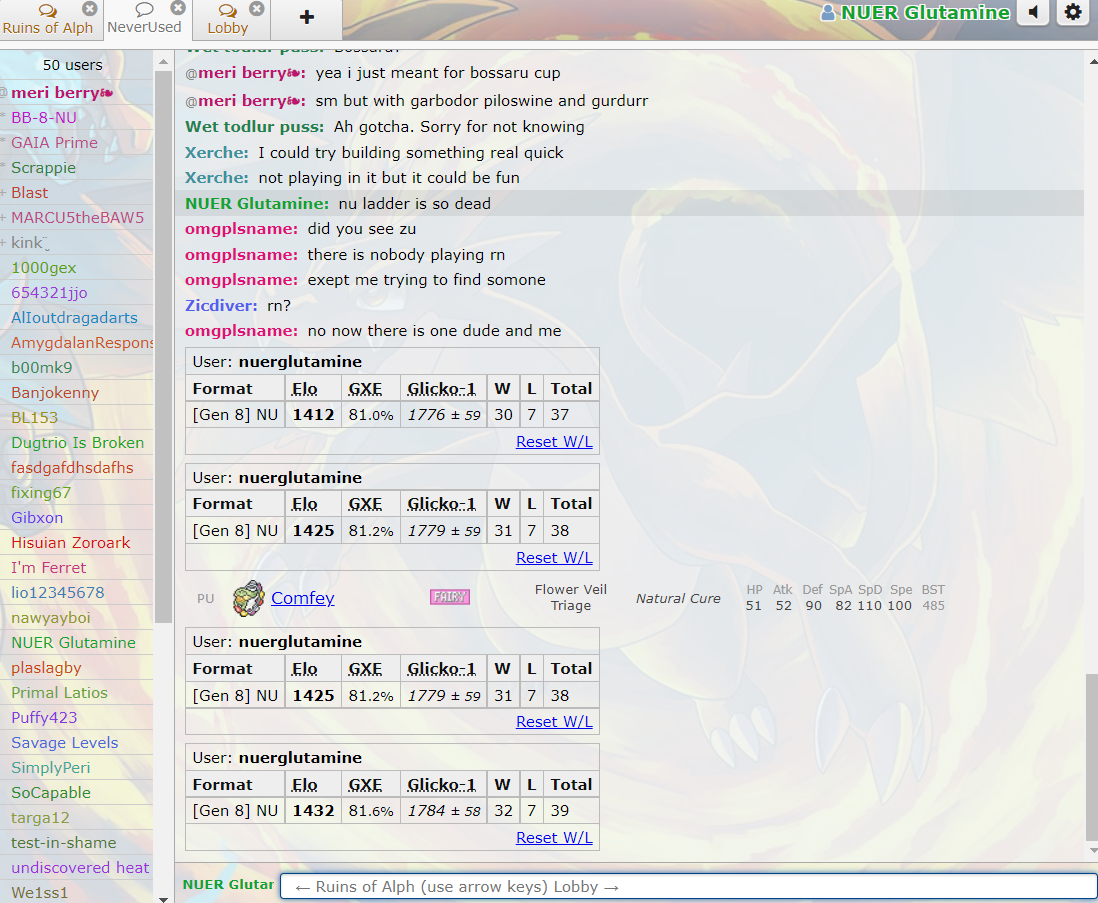
Task: Close the NeverUsed room tab
Action: pyautogui.click(x=179, y=8)
